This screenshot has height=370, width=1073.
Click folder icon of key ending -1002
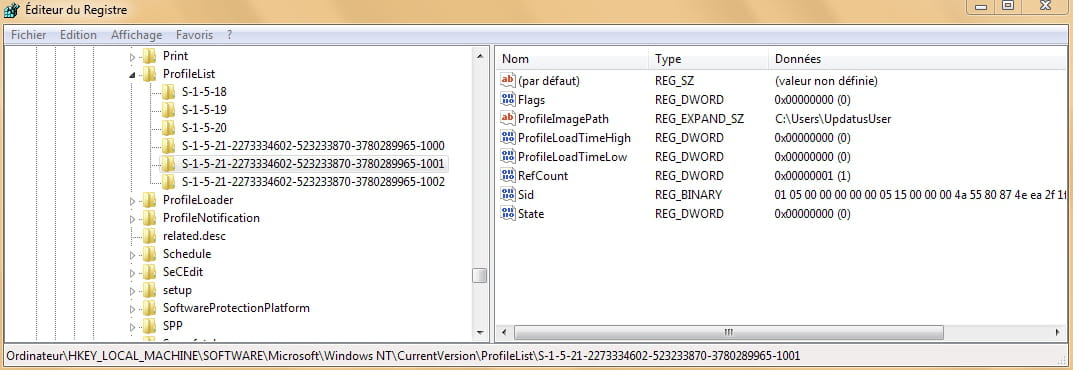168,182
